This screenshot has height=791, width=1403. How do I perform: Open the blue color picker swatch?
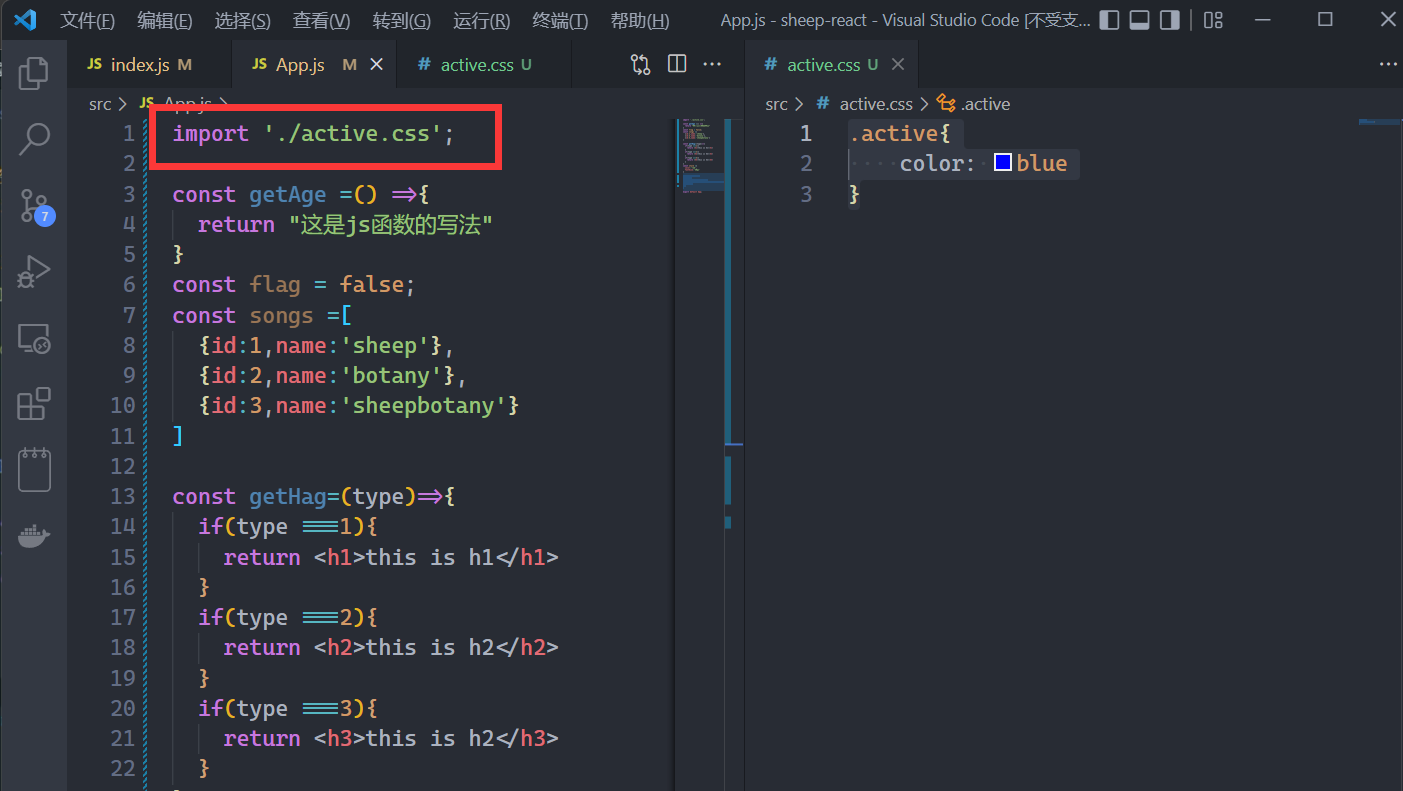(x=1003, y=163)
